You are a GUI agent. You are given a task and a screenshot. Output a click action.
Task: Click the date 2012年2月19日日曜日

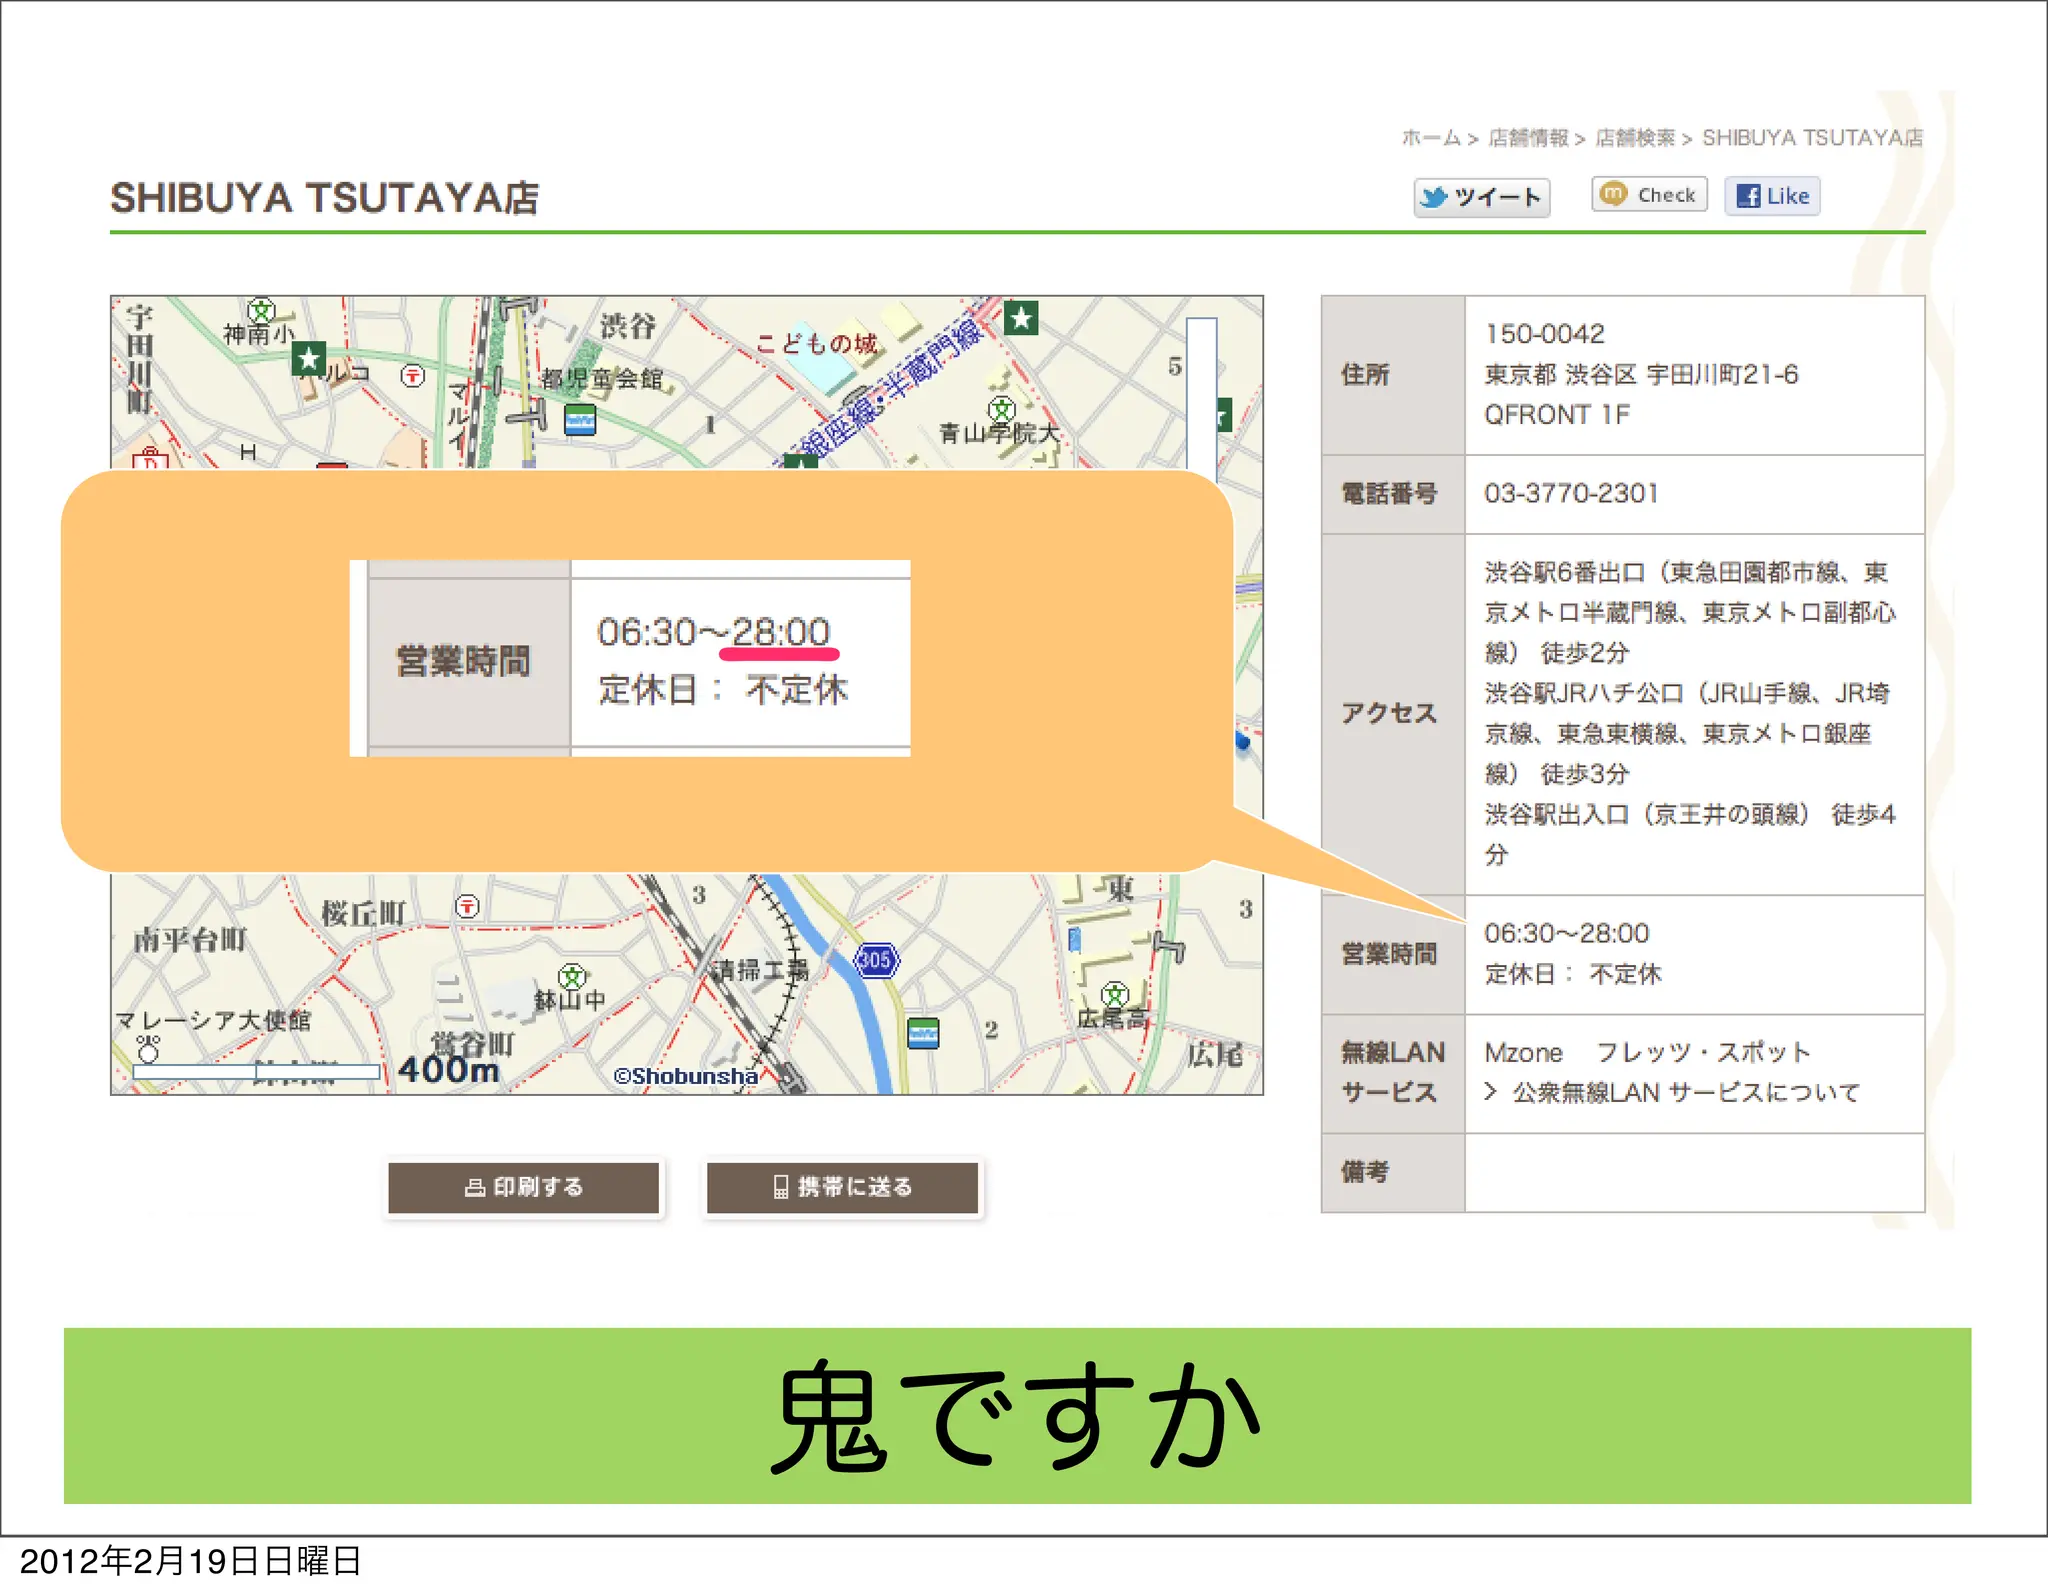[x=190, y=1561]
